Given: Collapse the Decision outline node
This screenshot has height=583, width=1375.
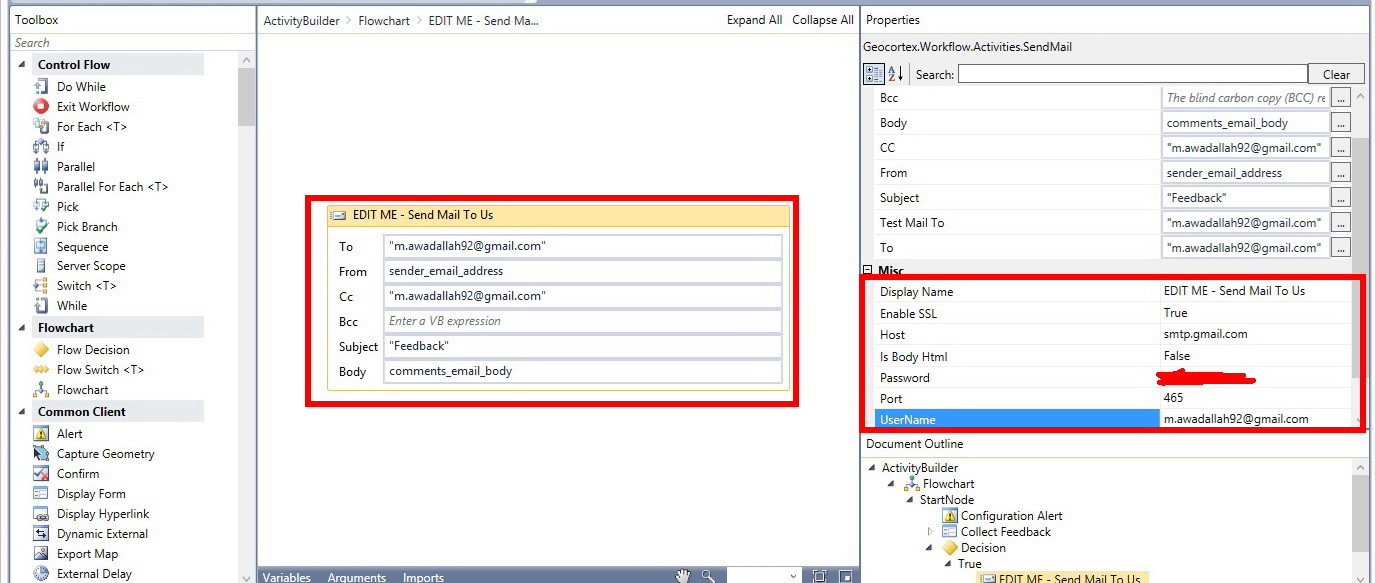Looking at the screenshot, I should pos(931,548).
